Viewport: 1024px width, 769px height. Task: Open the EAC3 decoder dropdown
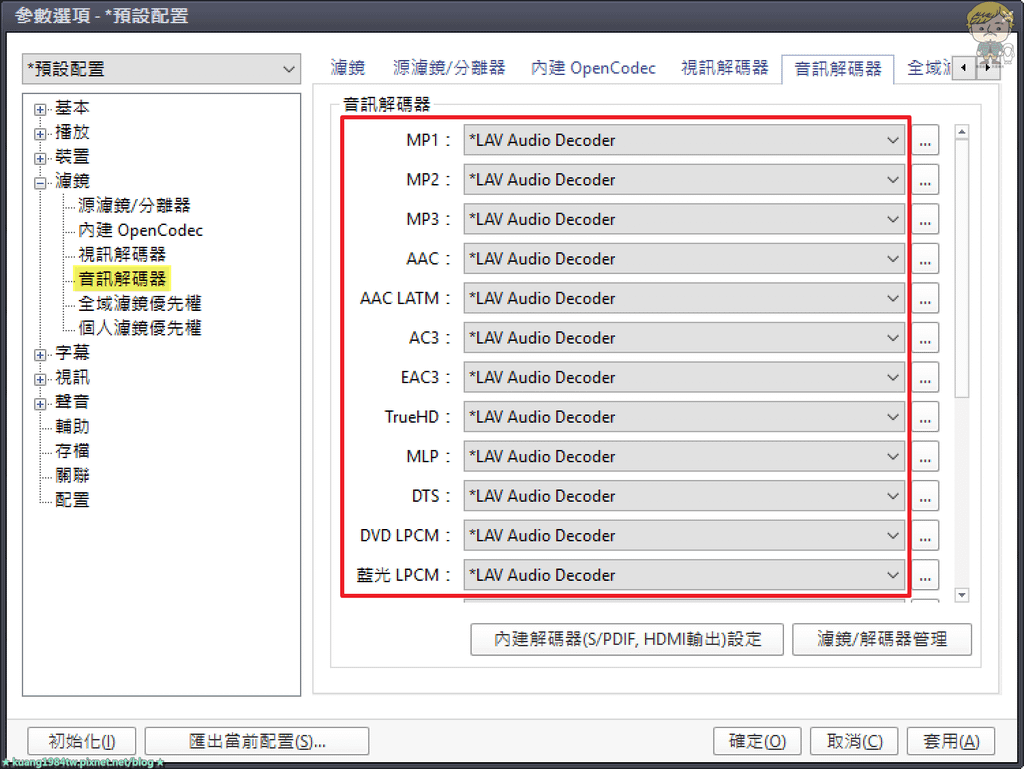684,377
